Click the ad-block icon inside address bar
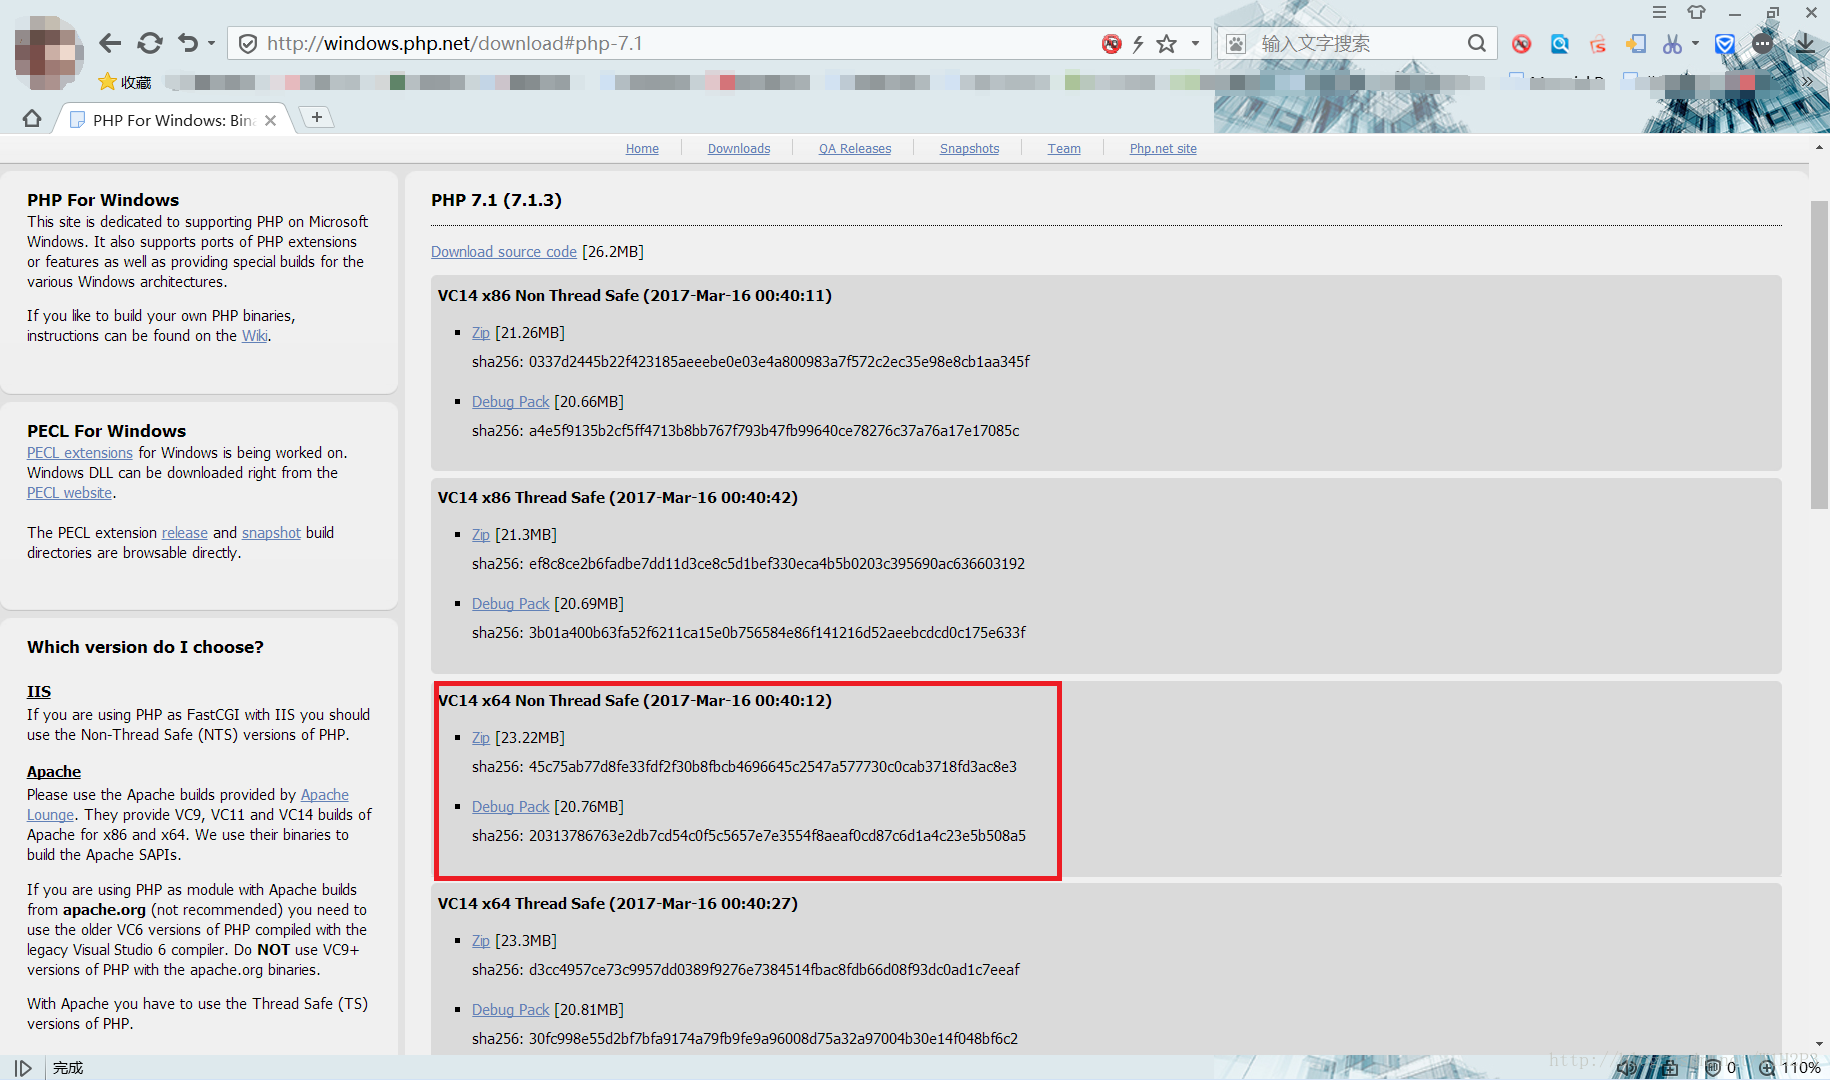Screen dimensions: 1830x1080 pos(1111,44)
